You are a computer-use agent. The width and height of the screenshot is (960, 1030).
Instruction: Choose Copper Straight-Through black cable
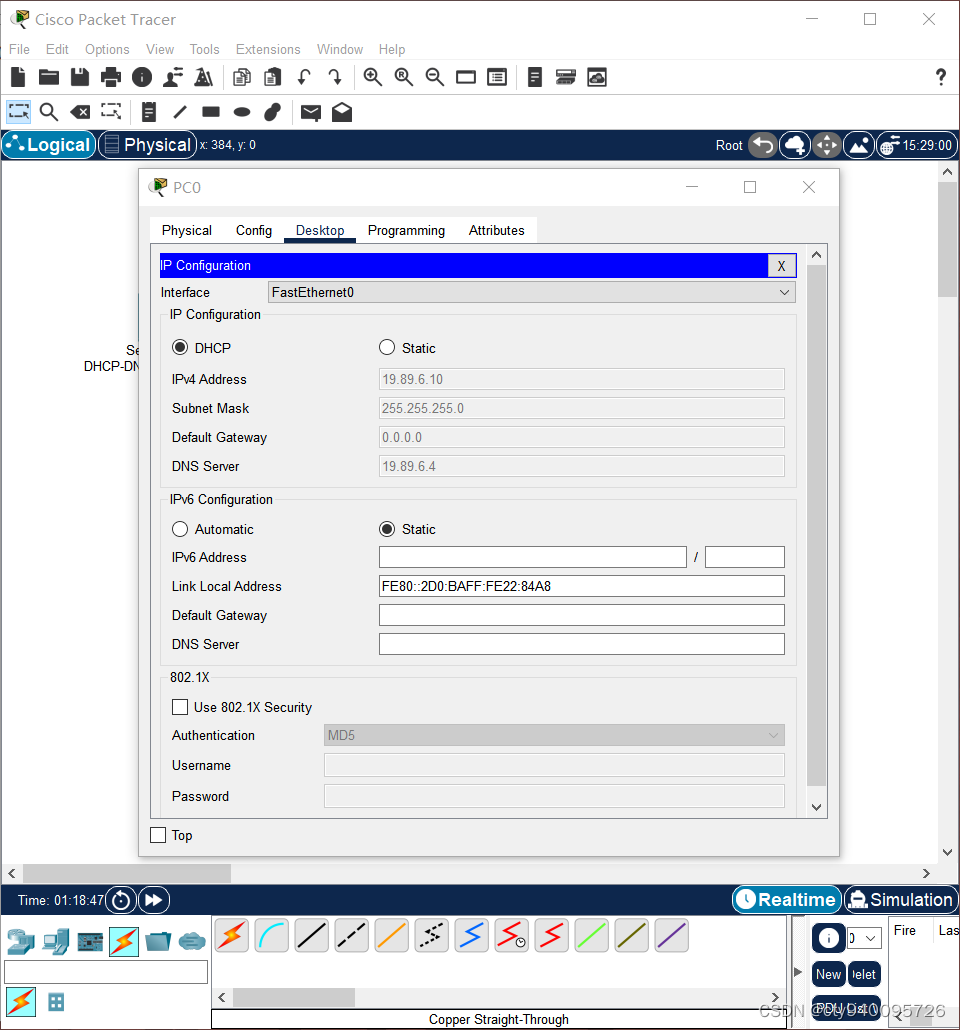pos(311,936)
